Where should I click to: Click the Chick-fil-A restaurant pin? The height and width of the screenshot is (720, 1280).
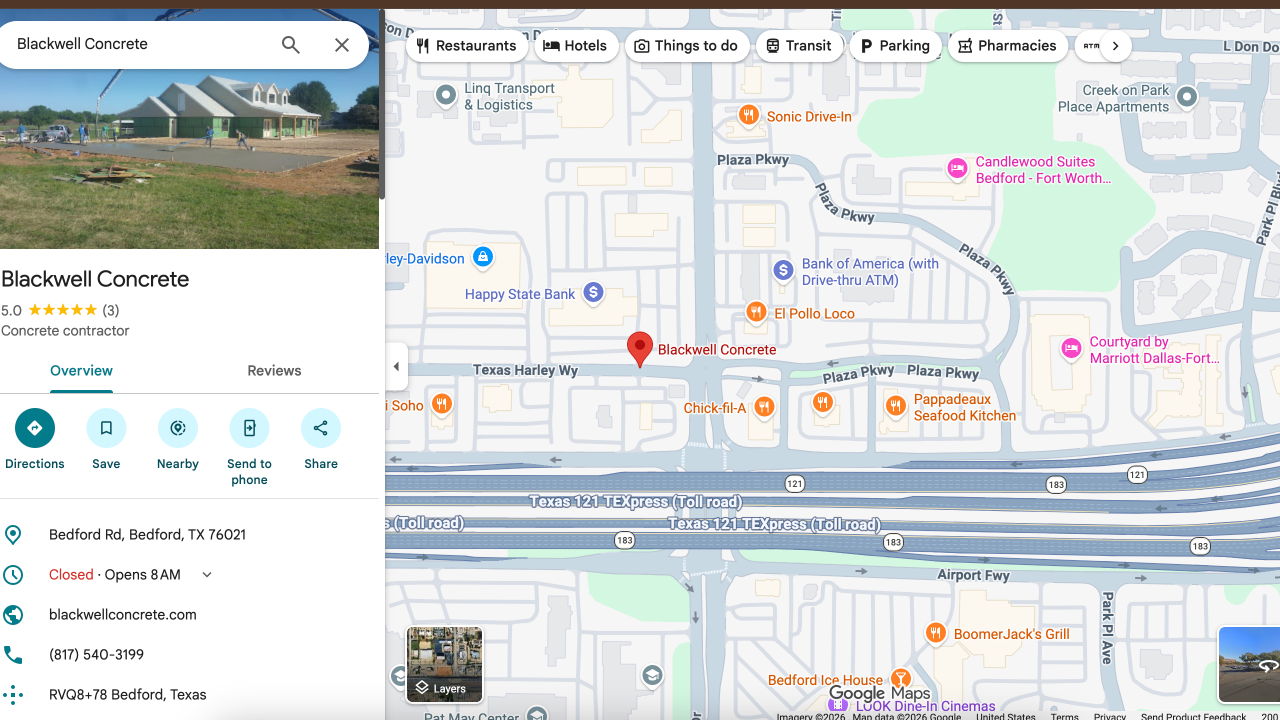[x=764, y=407]
